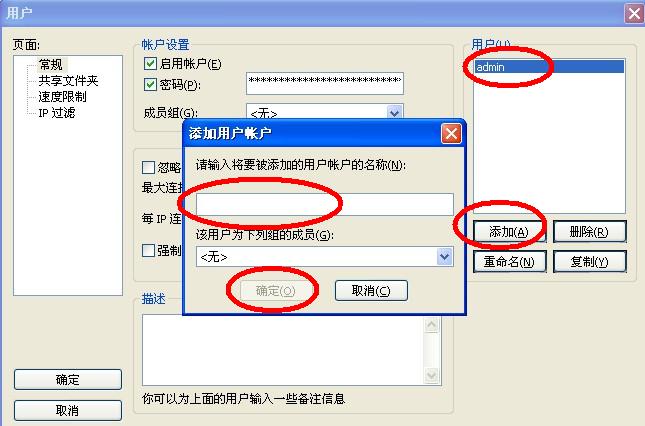Close the 用户 window via the title bar X
The height and width of the screenshot is (426, 645).
pyautogui.click(x=634, y=14)
